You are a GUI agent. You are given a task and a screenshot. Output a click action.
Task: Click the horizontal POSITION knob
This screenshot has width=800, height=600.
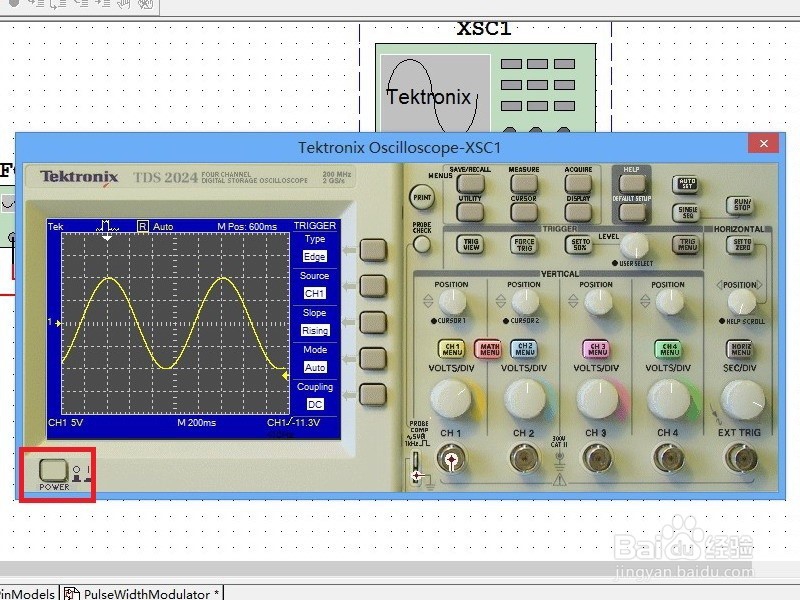click(741, 303)
